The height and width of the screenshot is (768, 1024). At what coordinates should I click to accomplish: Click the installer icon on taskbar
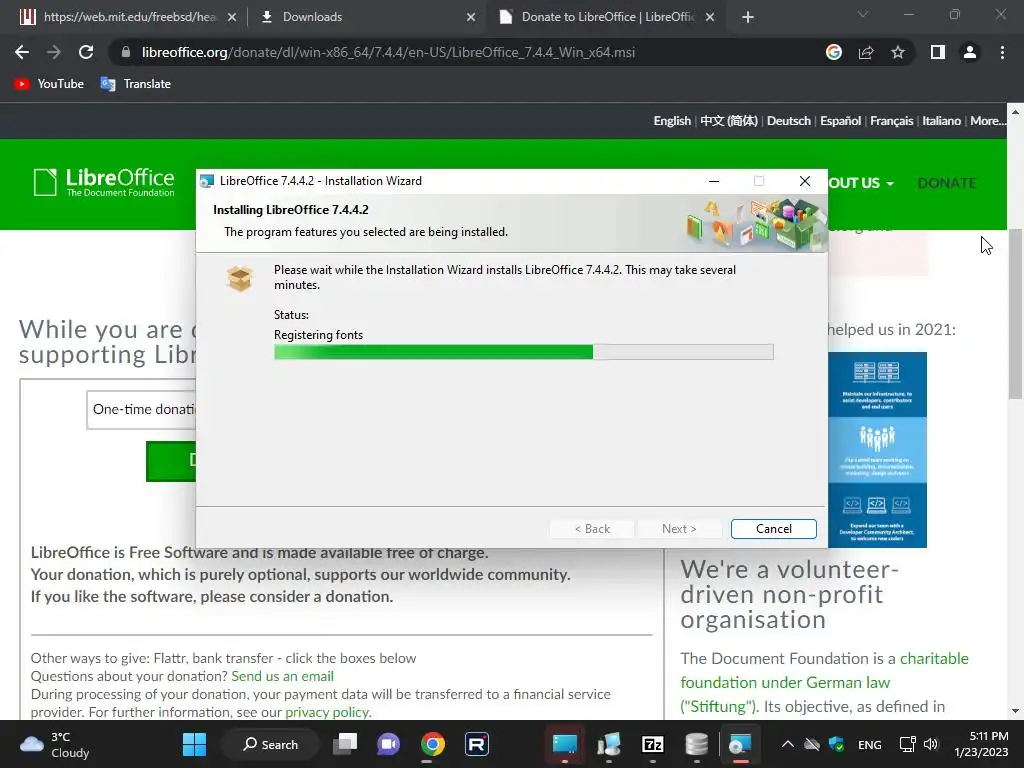(740, 744)
